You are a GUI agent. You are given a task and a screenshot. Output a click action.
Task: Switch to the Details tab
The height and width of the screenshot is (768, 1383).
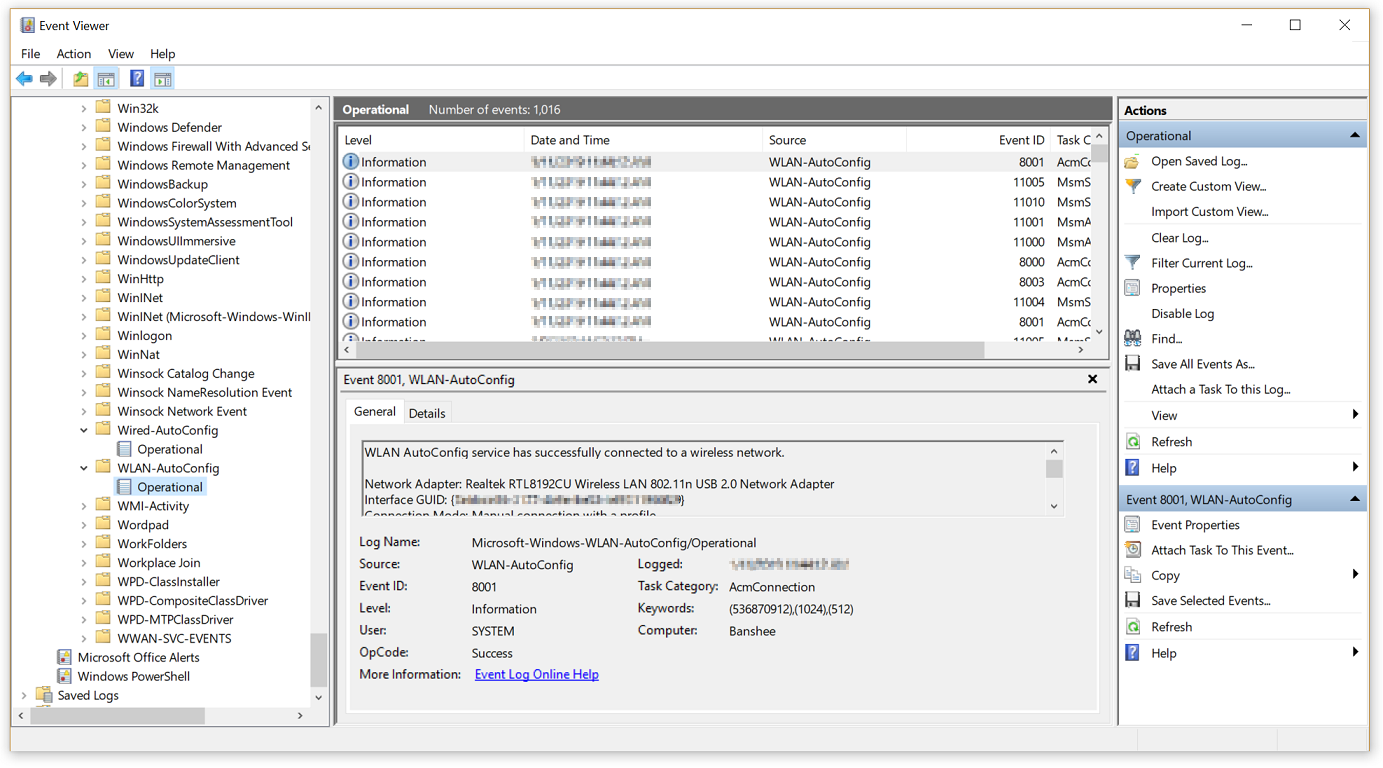point(427,411)
